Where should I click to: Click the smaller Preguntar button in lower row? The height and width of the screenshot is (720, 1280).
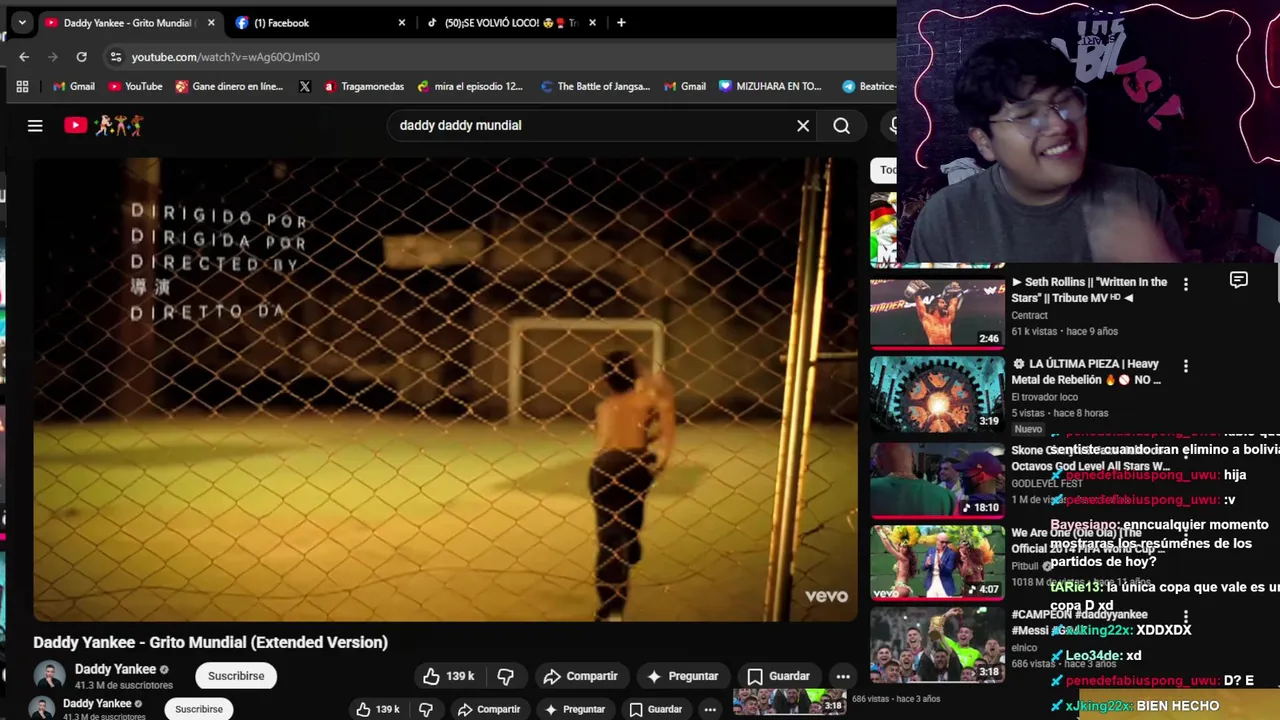[x=574, y=709]
